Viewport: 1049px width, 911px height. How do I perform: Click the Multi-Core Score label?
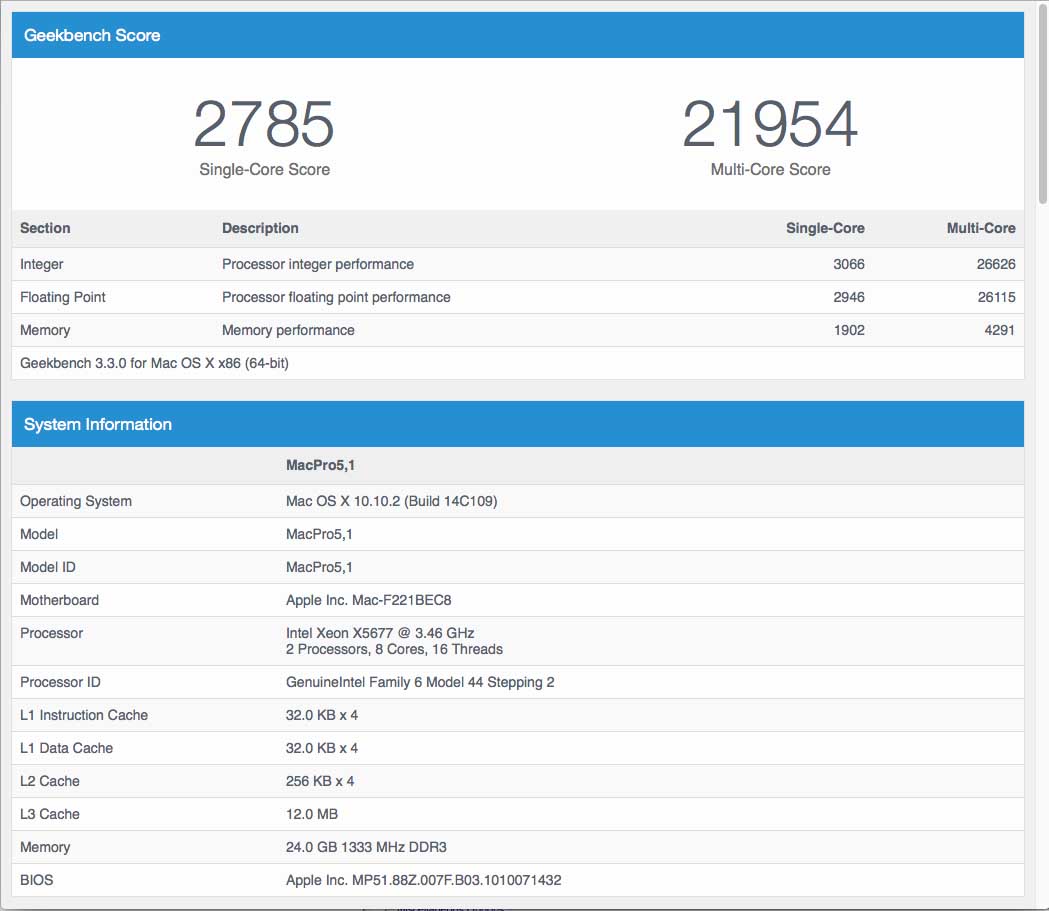(x=770, y=170)
